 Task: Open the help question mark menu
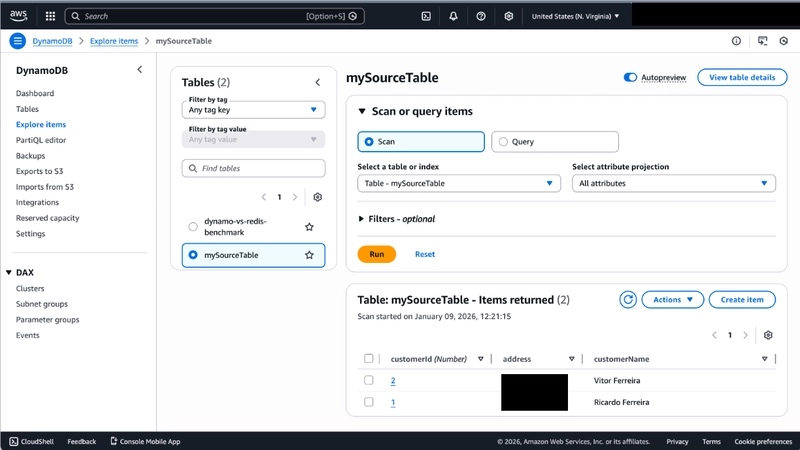point(481,16)
